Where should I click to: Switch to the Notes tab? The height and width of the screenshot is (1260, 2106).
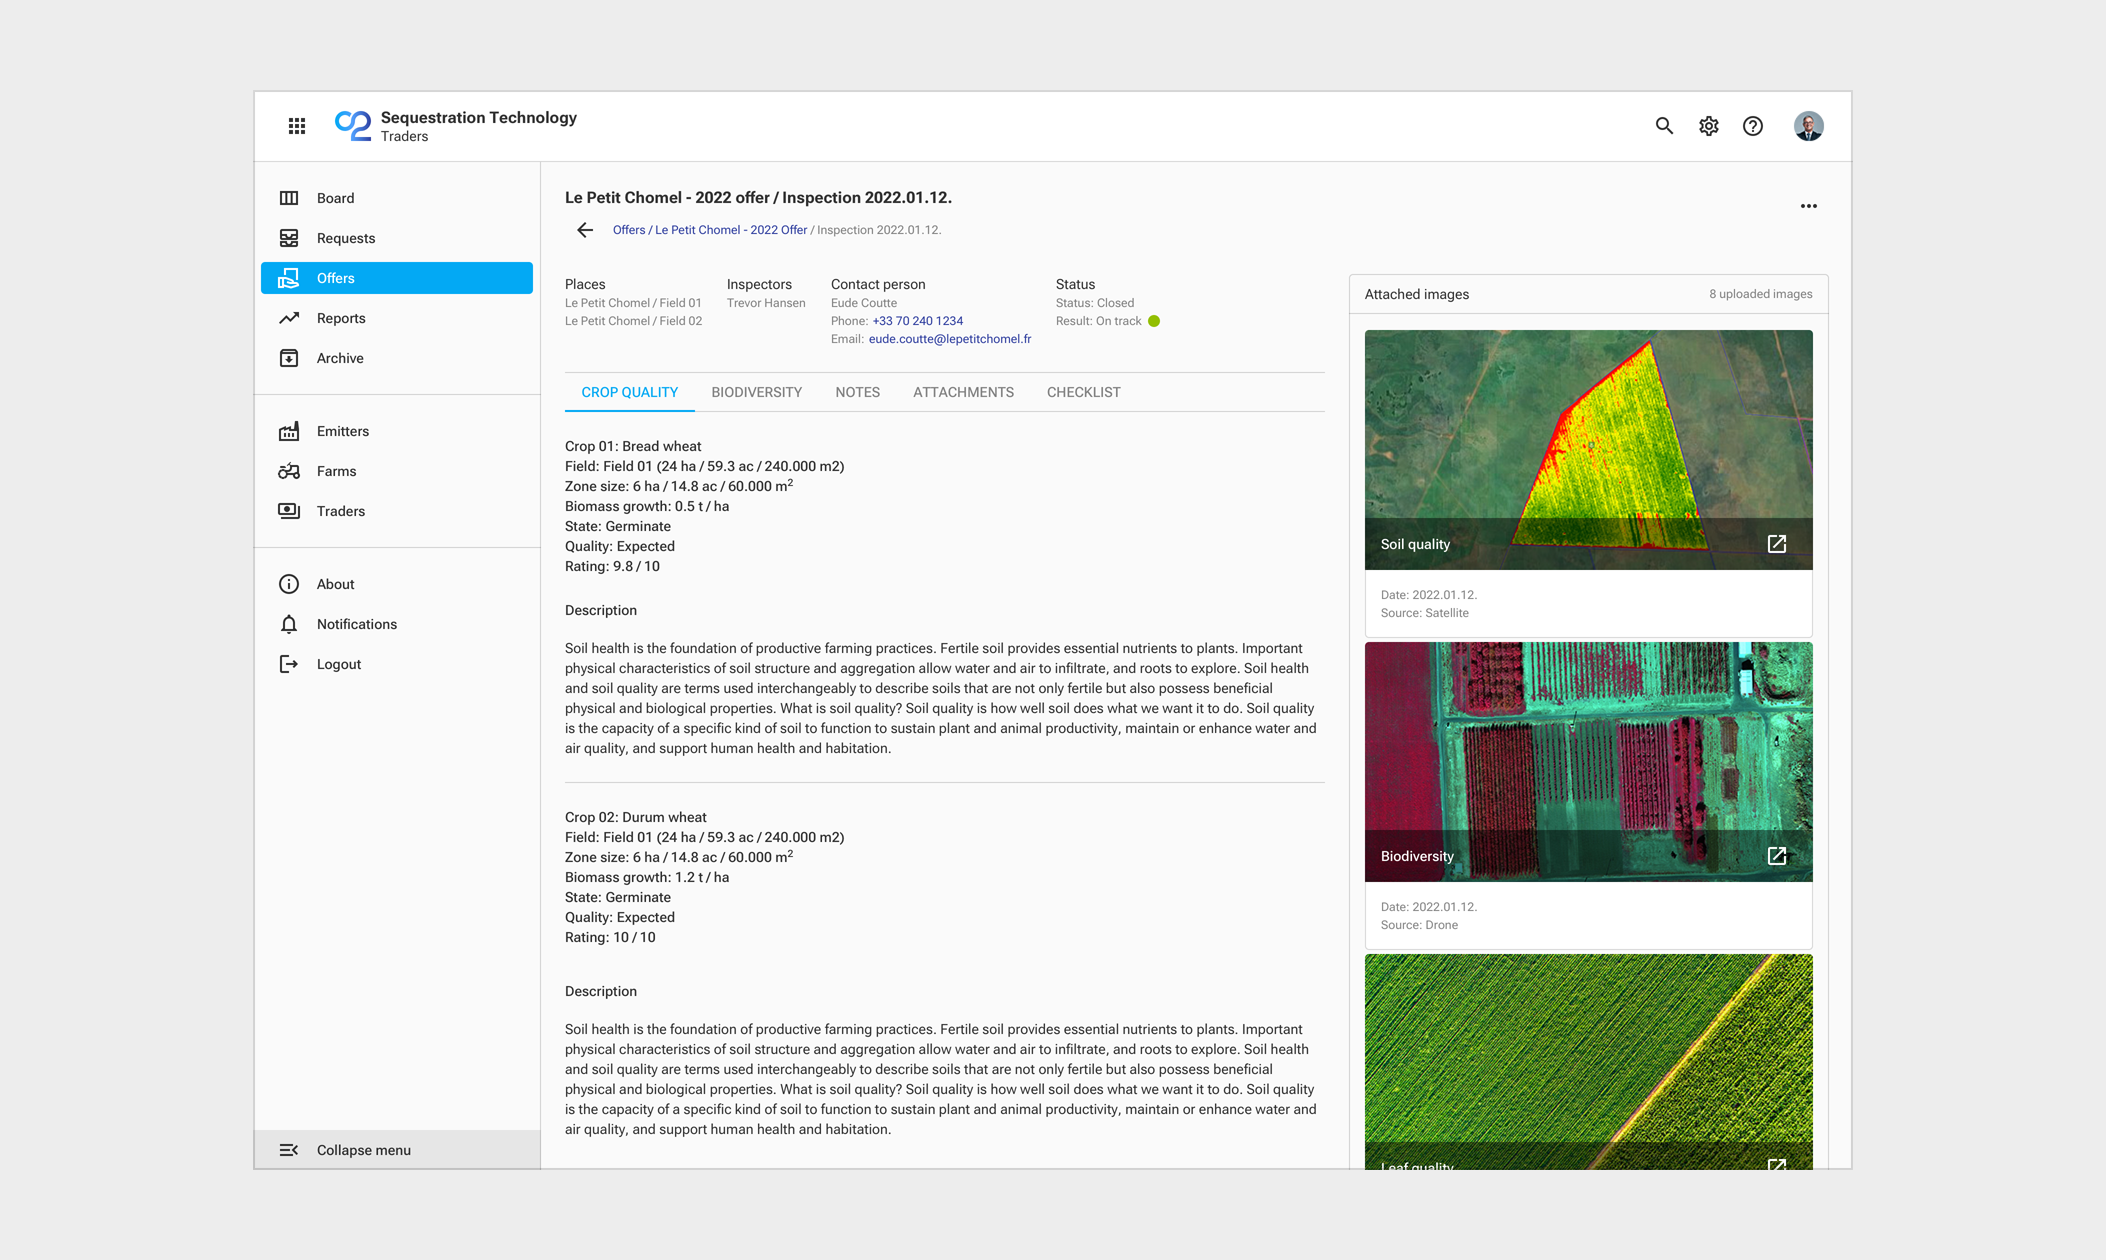[x=858, y=392]
